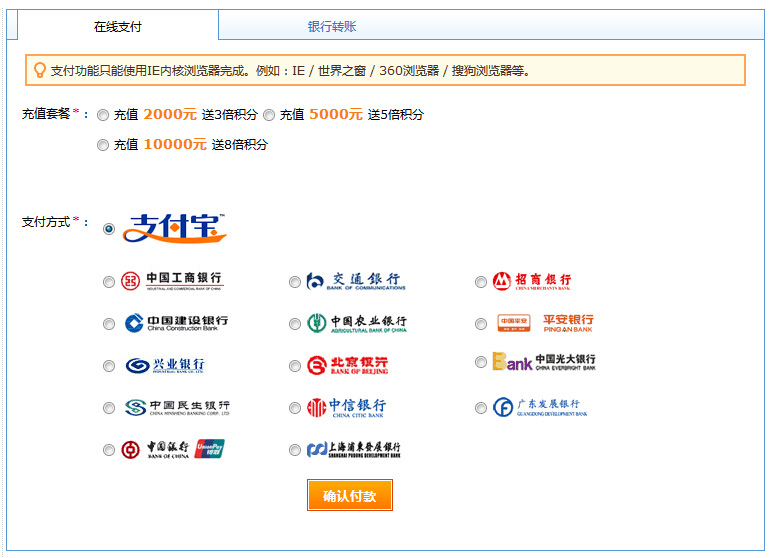Choose 广东发展银行 radio button
The image size is (773, 558).
(481, 408)
